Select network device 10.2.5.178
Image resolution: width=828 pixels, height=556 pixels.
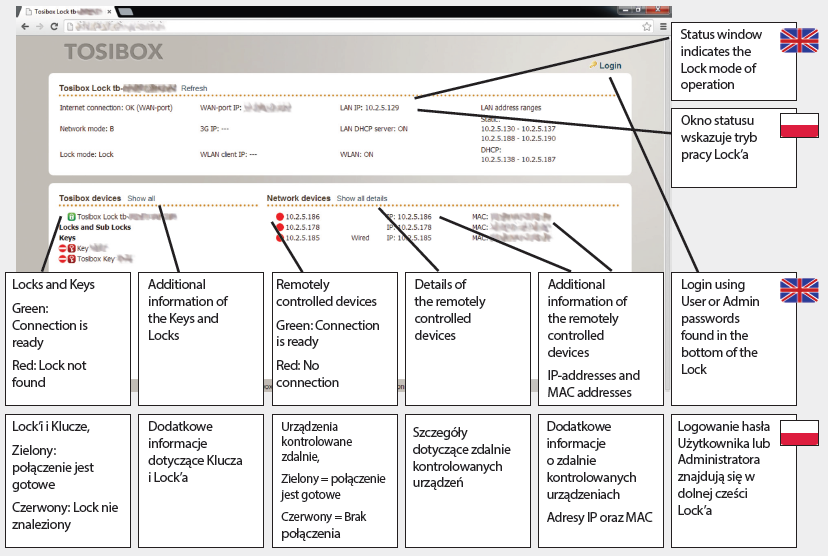[x=303, y=227]
